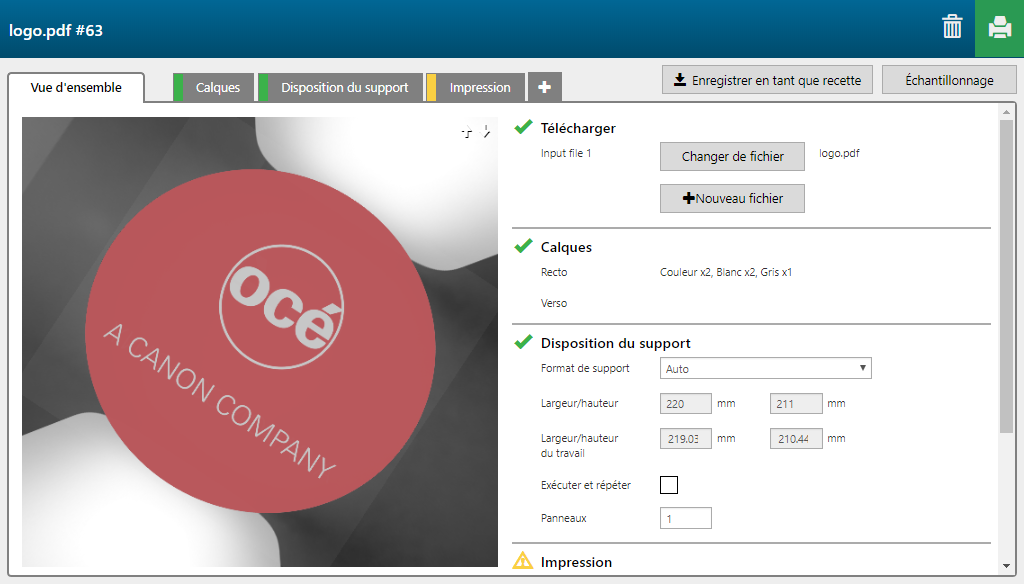Click the job height field showing 210.44

click(796, 438)
